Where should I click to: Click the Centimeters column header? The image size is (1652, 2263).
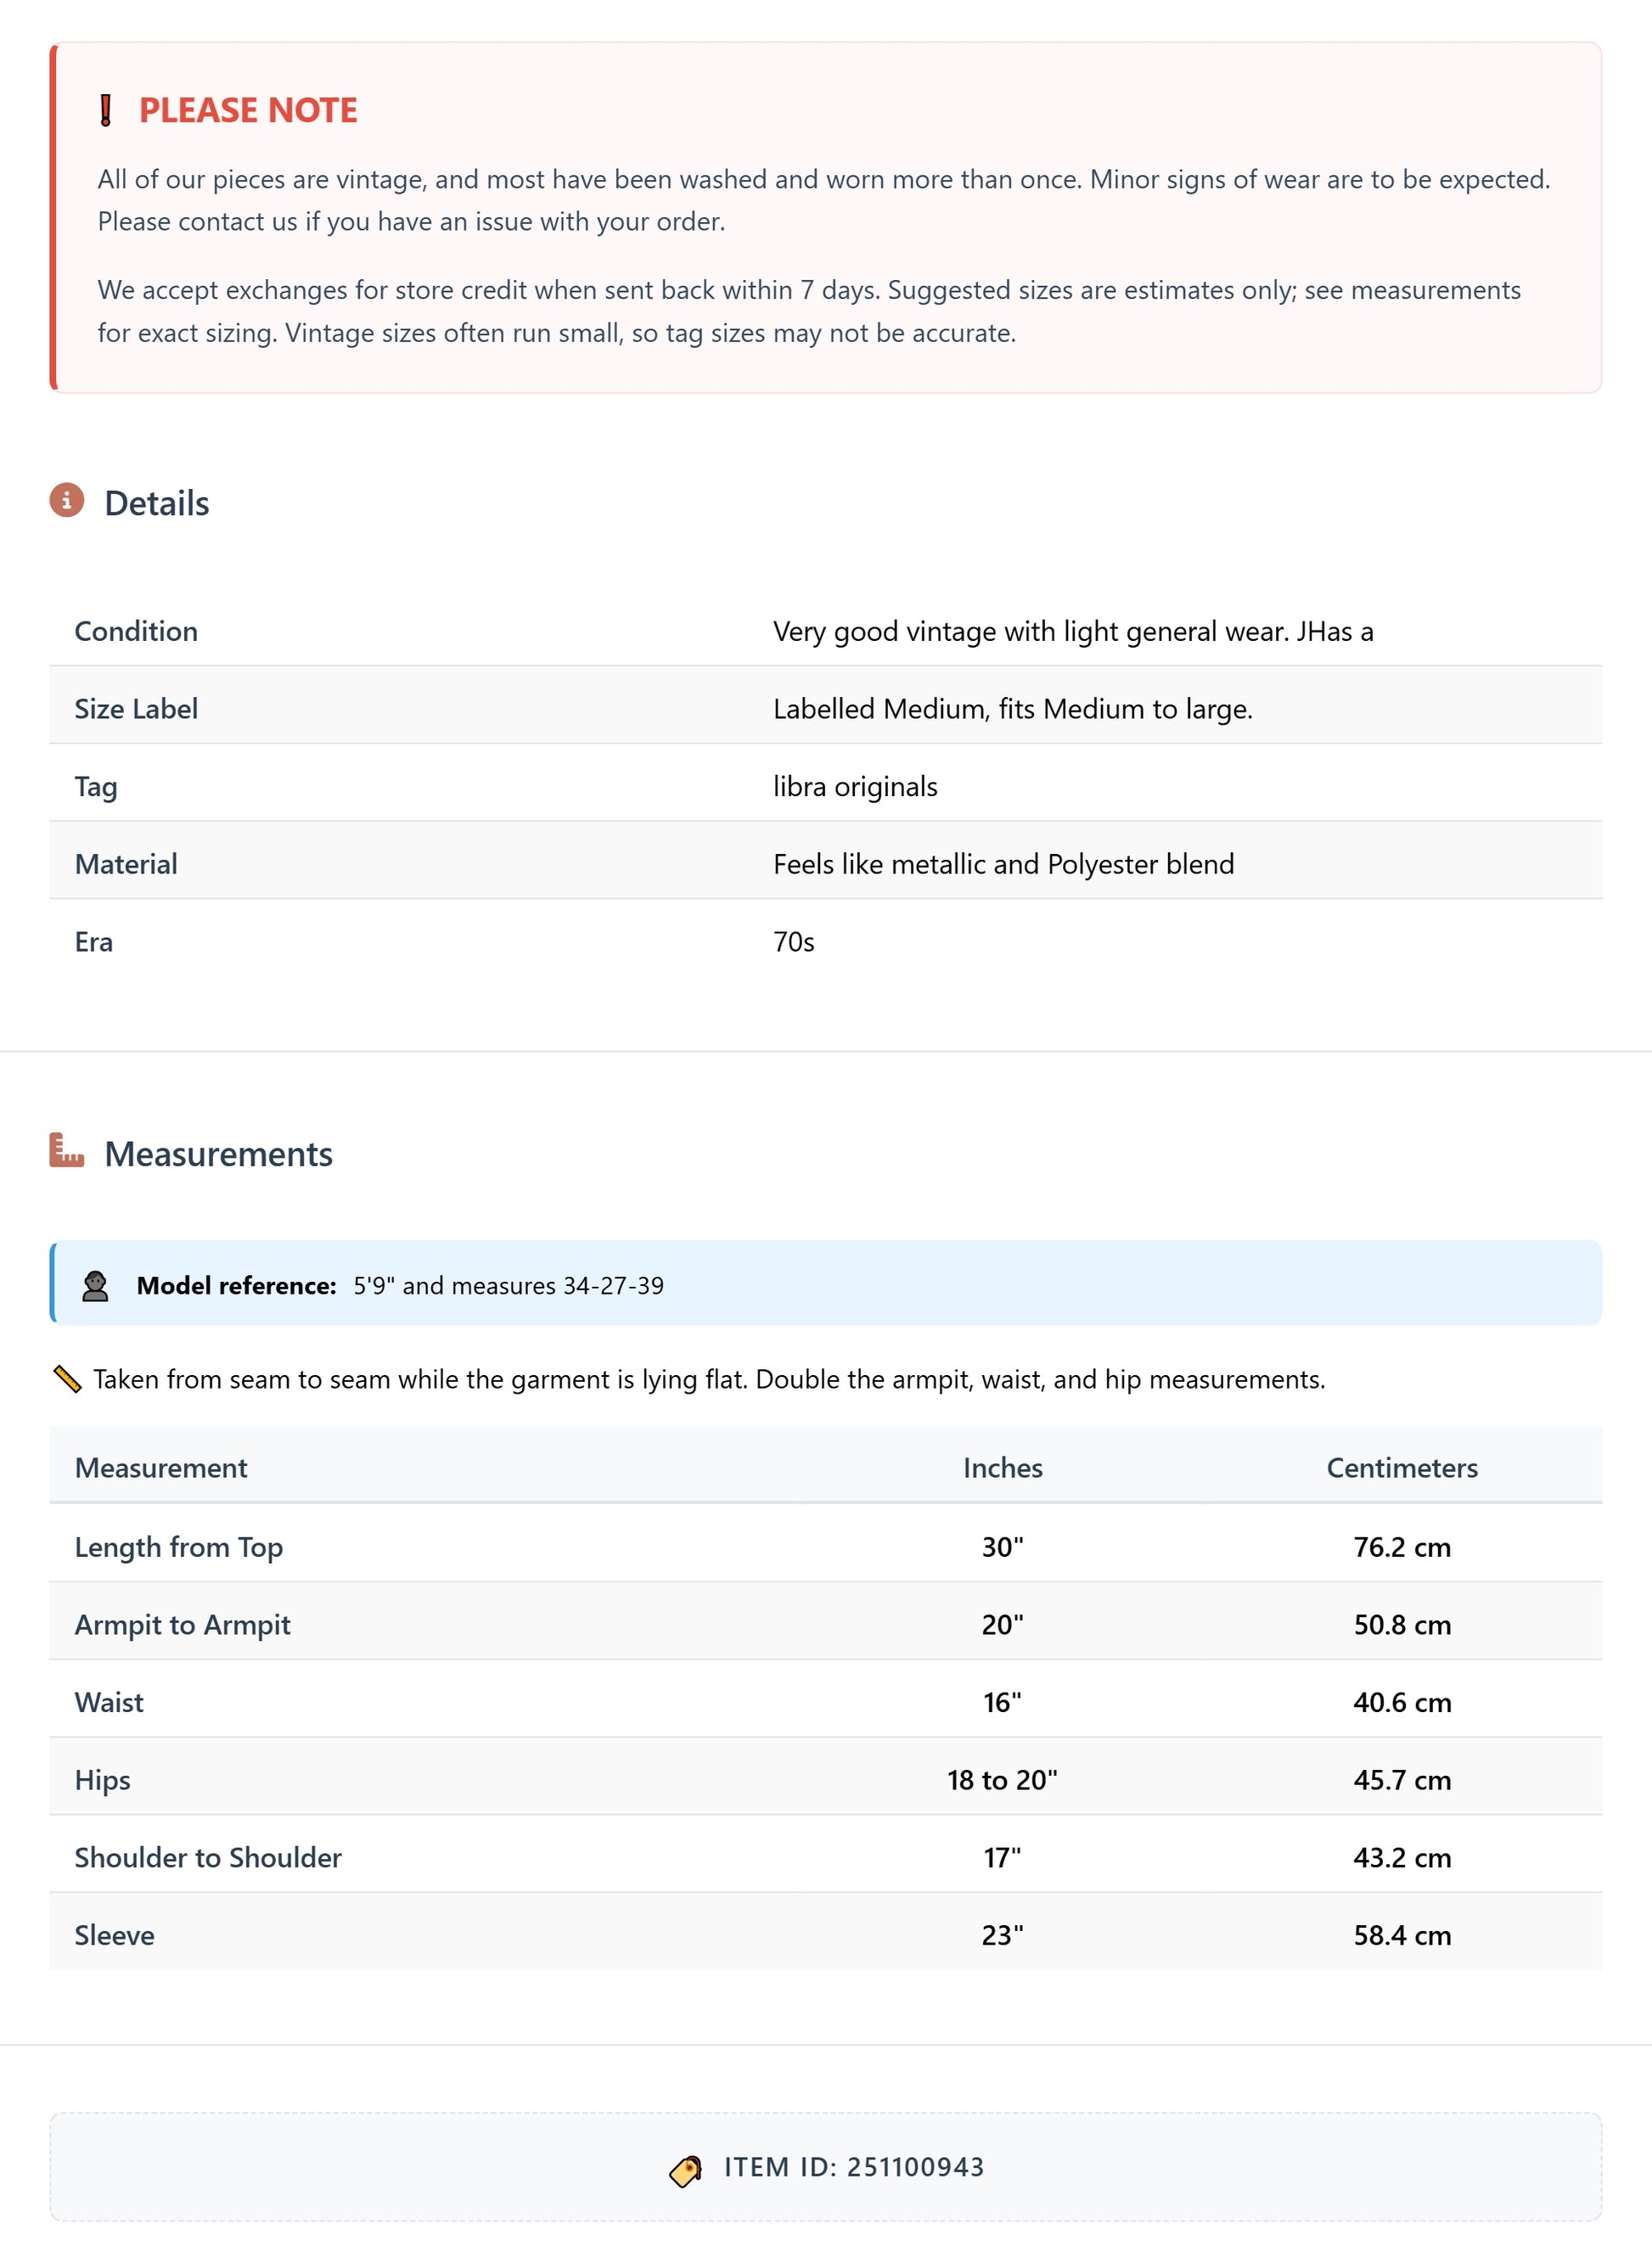coord(1401,1468)
